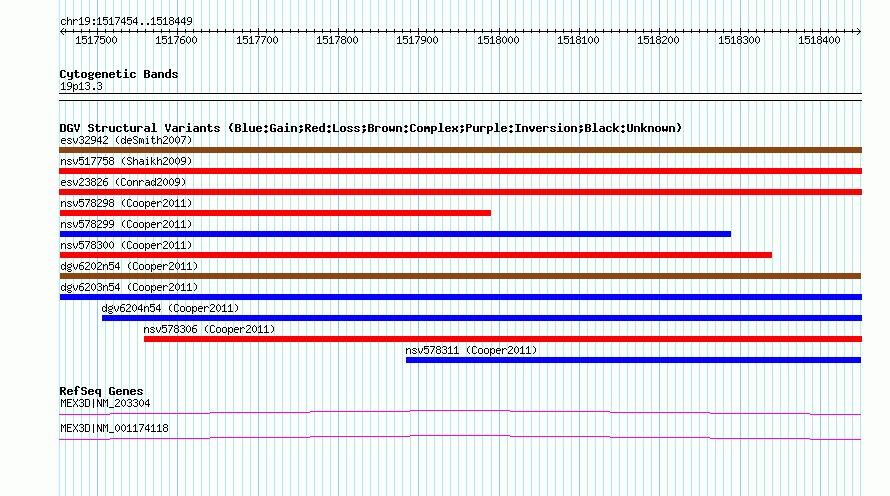Select the blue bar under nsv578311
This screenshot has height=496, width=890.
pyautogui.click(x=633, y=360)
